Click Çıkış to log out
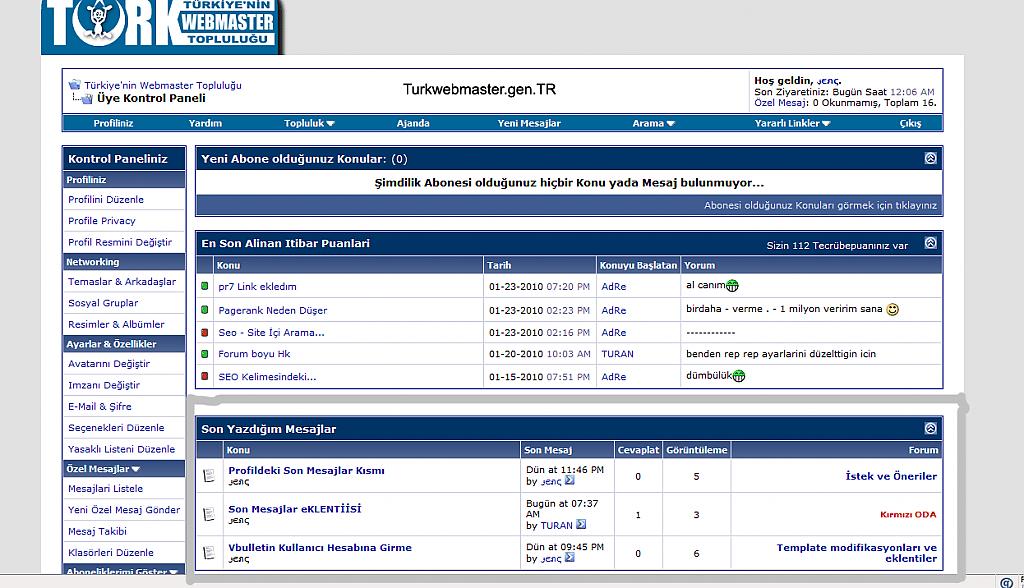Viewport: 1024px width, 588px height. coord(910,123)
